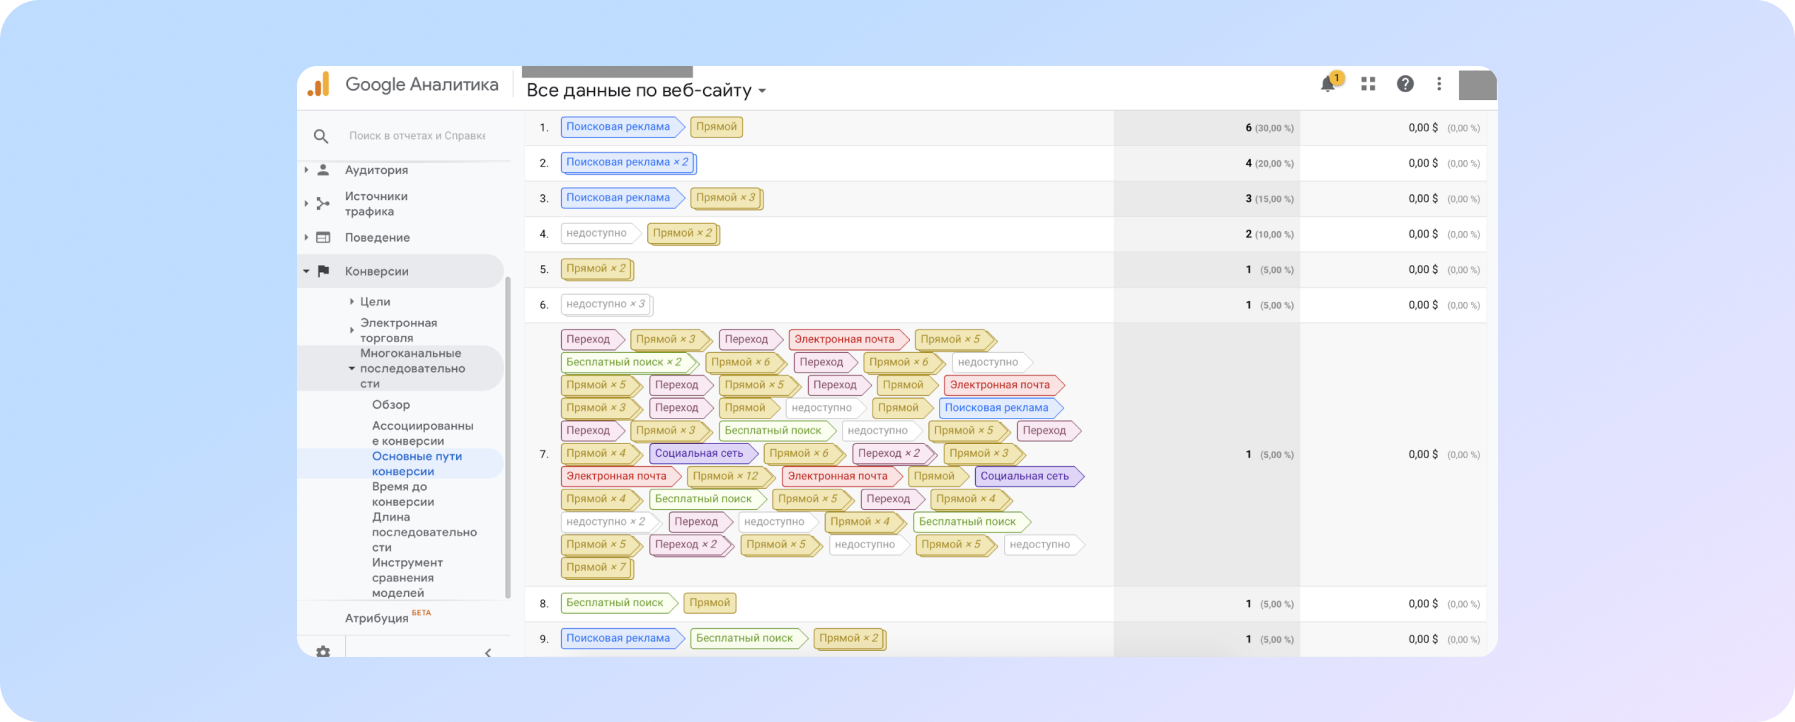The image size is (1795, 722).
Task: Click the Google Analytics logo icon
Action: (318, 85)
